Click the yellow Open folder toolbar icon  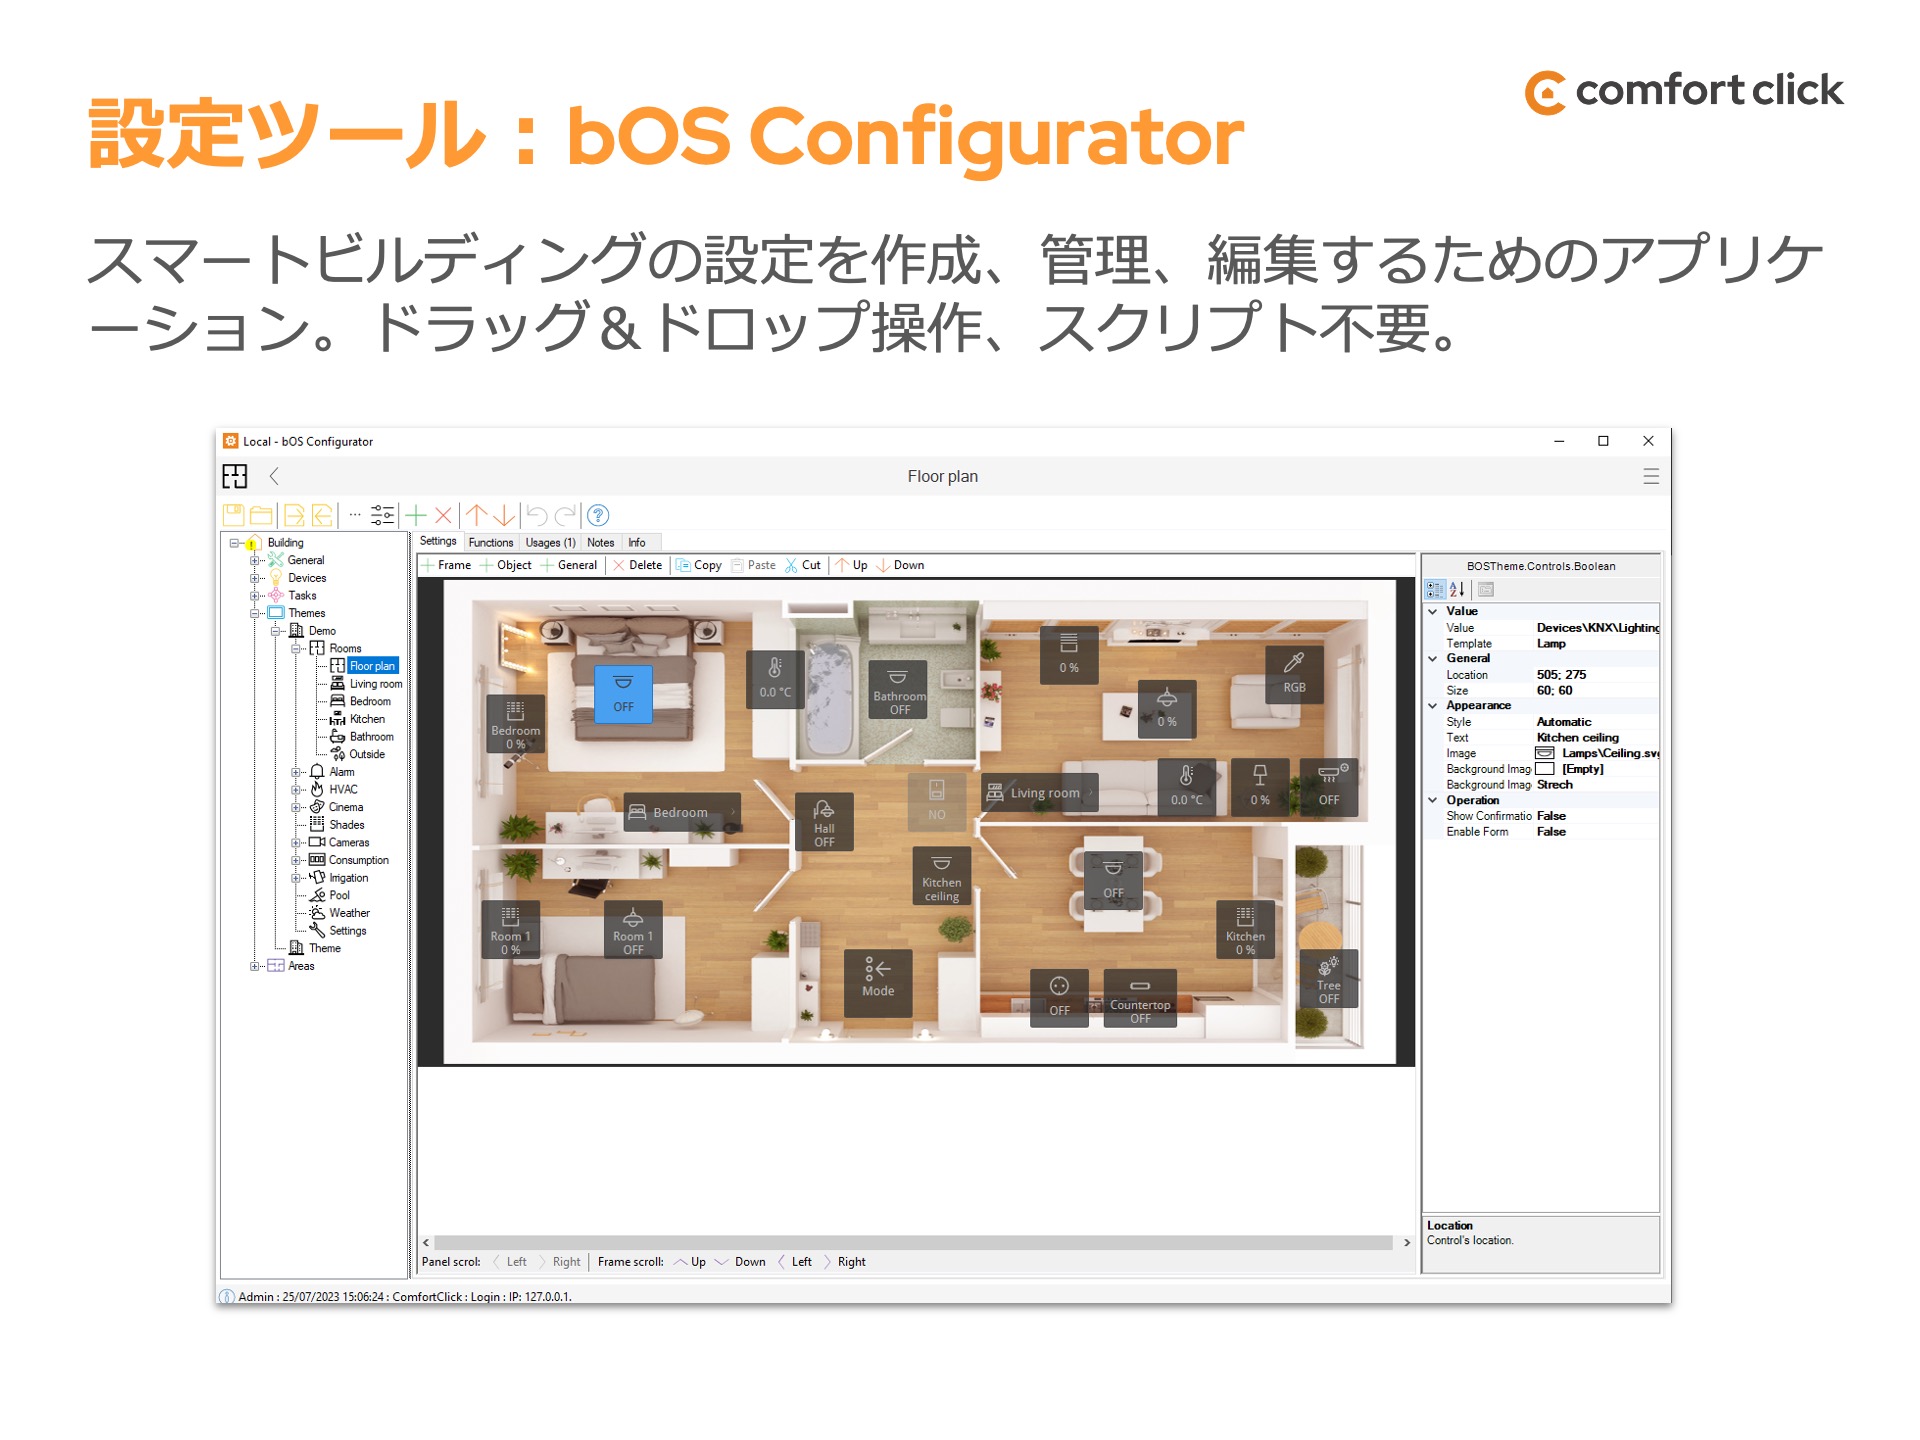pyautogui.click(x=262, y=515)
